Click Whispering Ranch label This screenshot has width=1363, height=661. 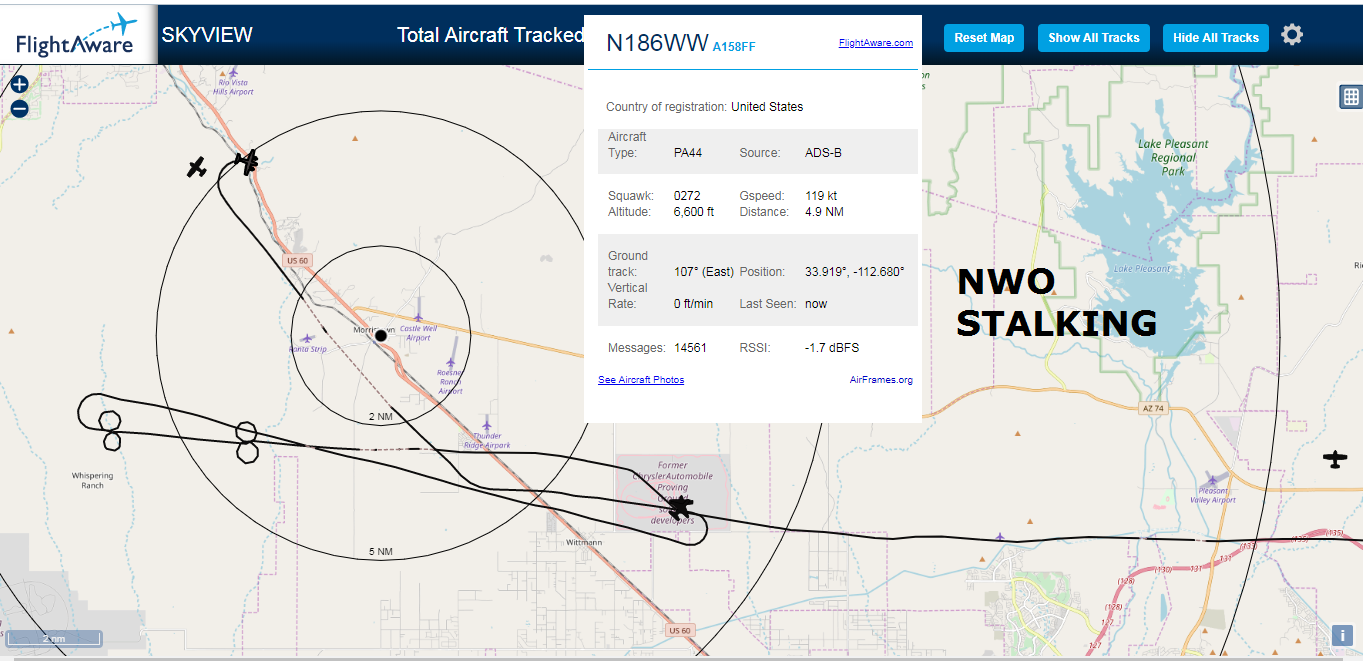click(x=92, y=480)
